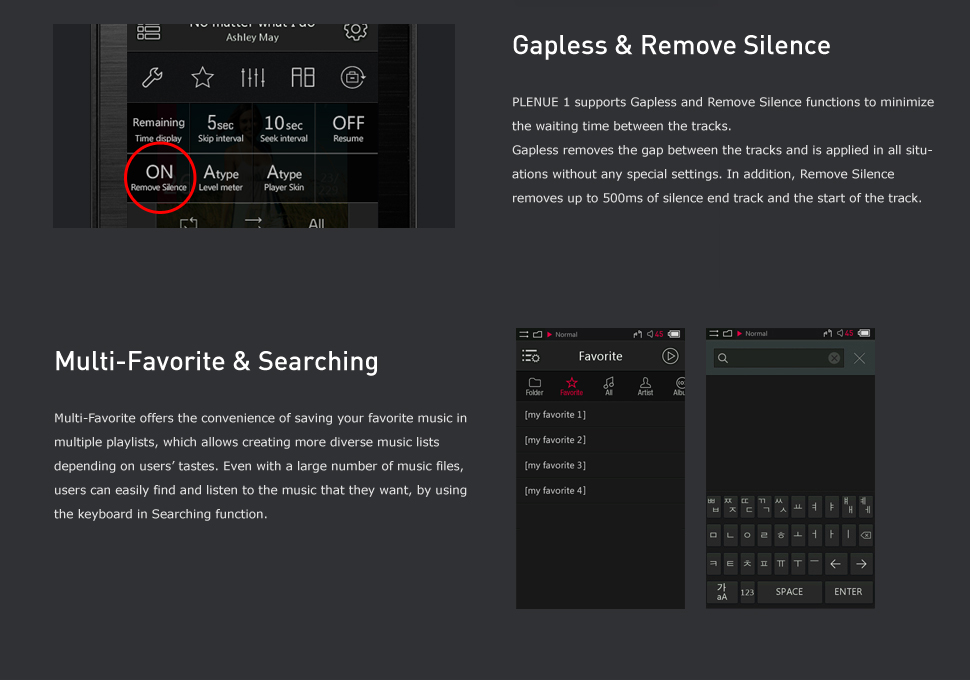Switch to the Artist tab
Image resolution: width=970 pixels, height=680 pixels.
point(645,386)
